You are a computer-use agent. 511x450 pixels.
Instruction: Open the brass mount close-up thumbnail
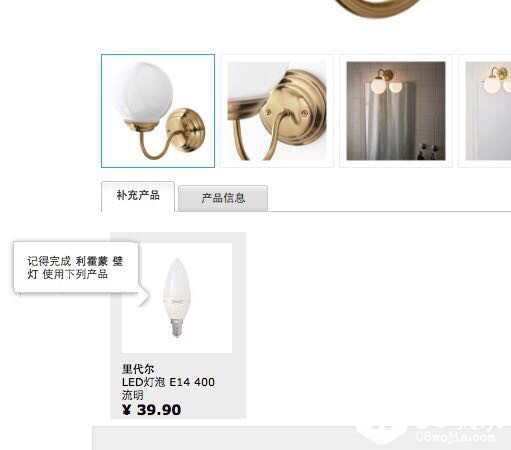[277, 111]
